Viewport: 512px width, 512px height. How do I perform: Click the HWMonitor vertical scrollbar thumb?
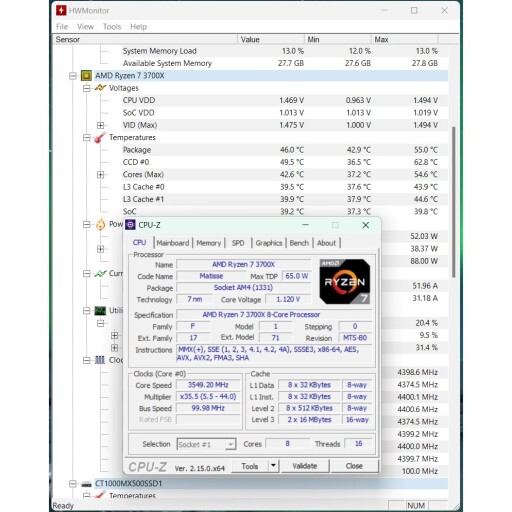click(453, 202)
